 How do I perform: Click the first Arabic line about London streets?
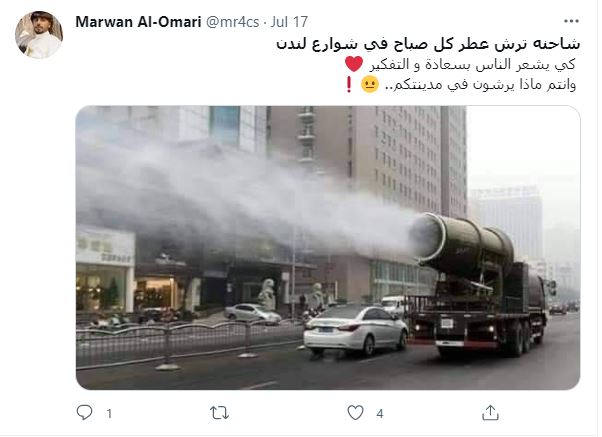pyautogui.click(x=428, y=44)
